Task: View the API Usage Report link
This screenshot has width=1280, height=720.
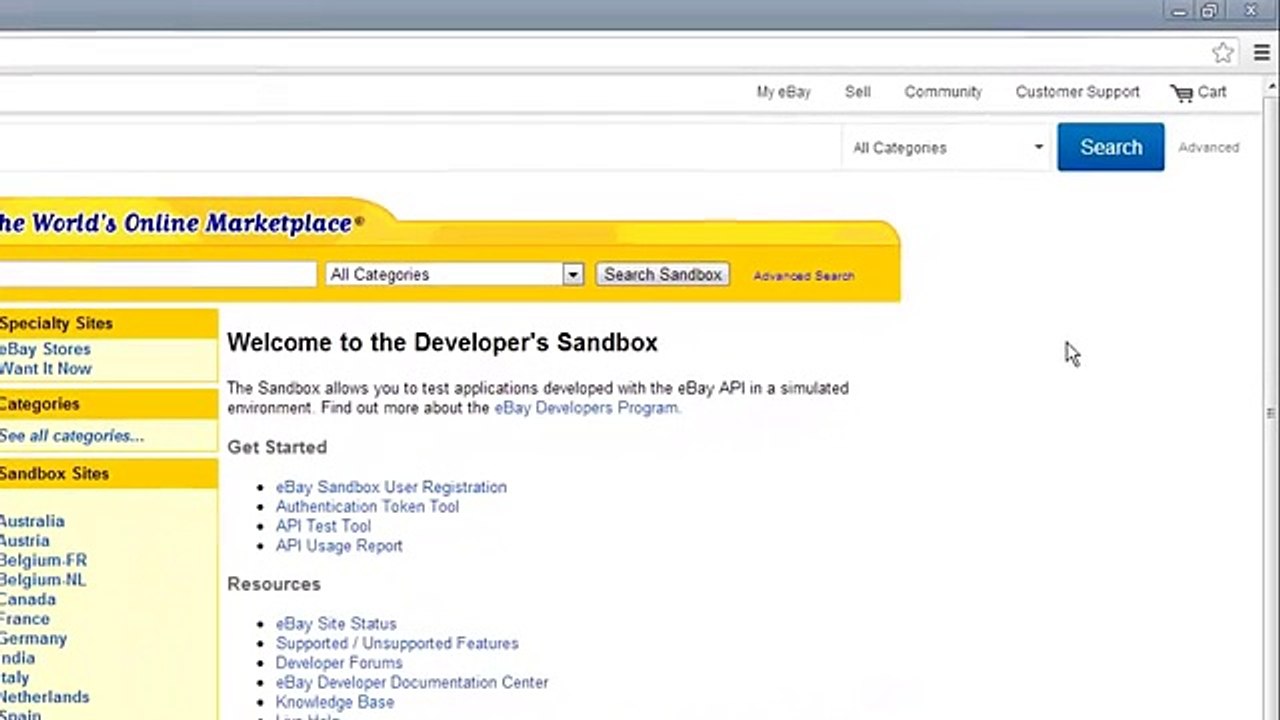Action: (339, 546)
